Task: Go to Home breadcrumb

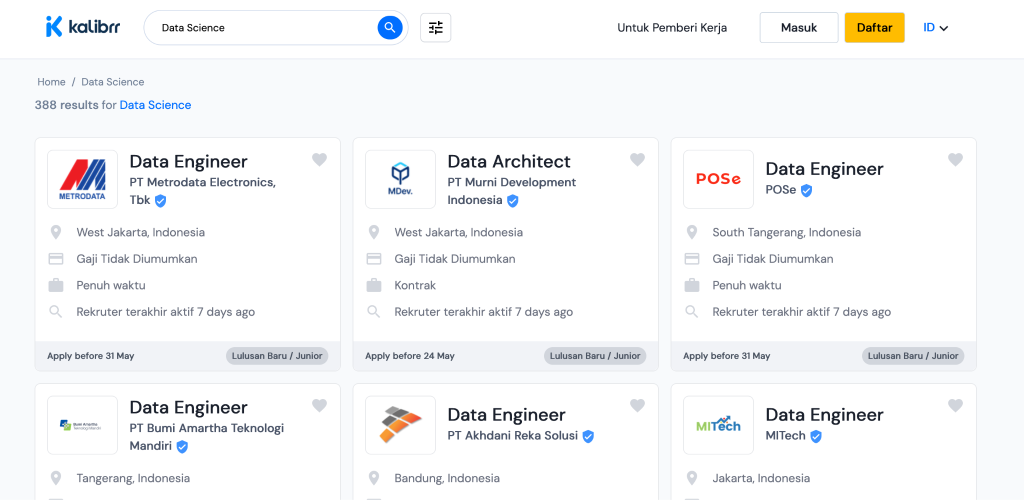Action: [51, 82]
